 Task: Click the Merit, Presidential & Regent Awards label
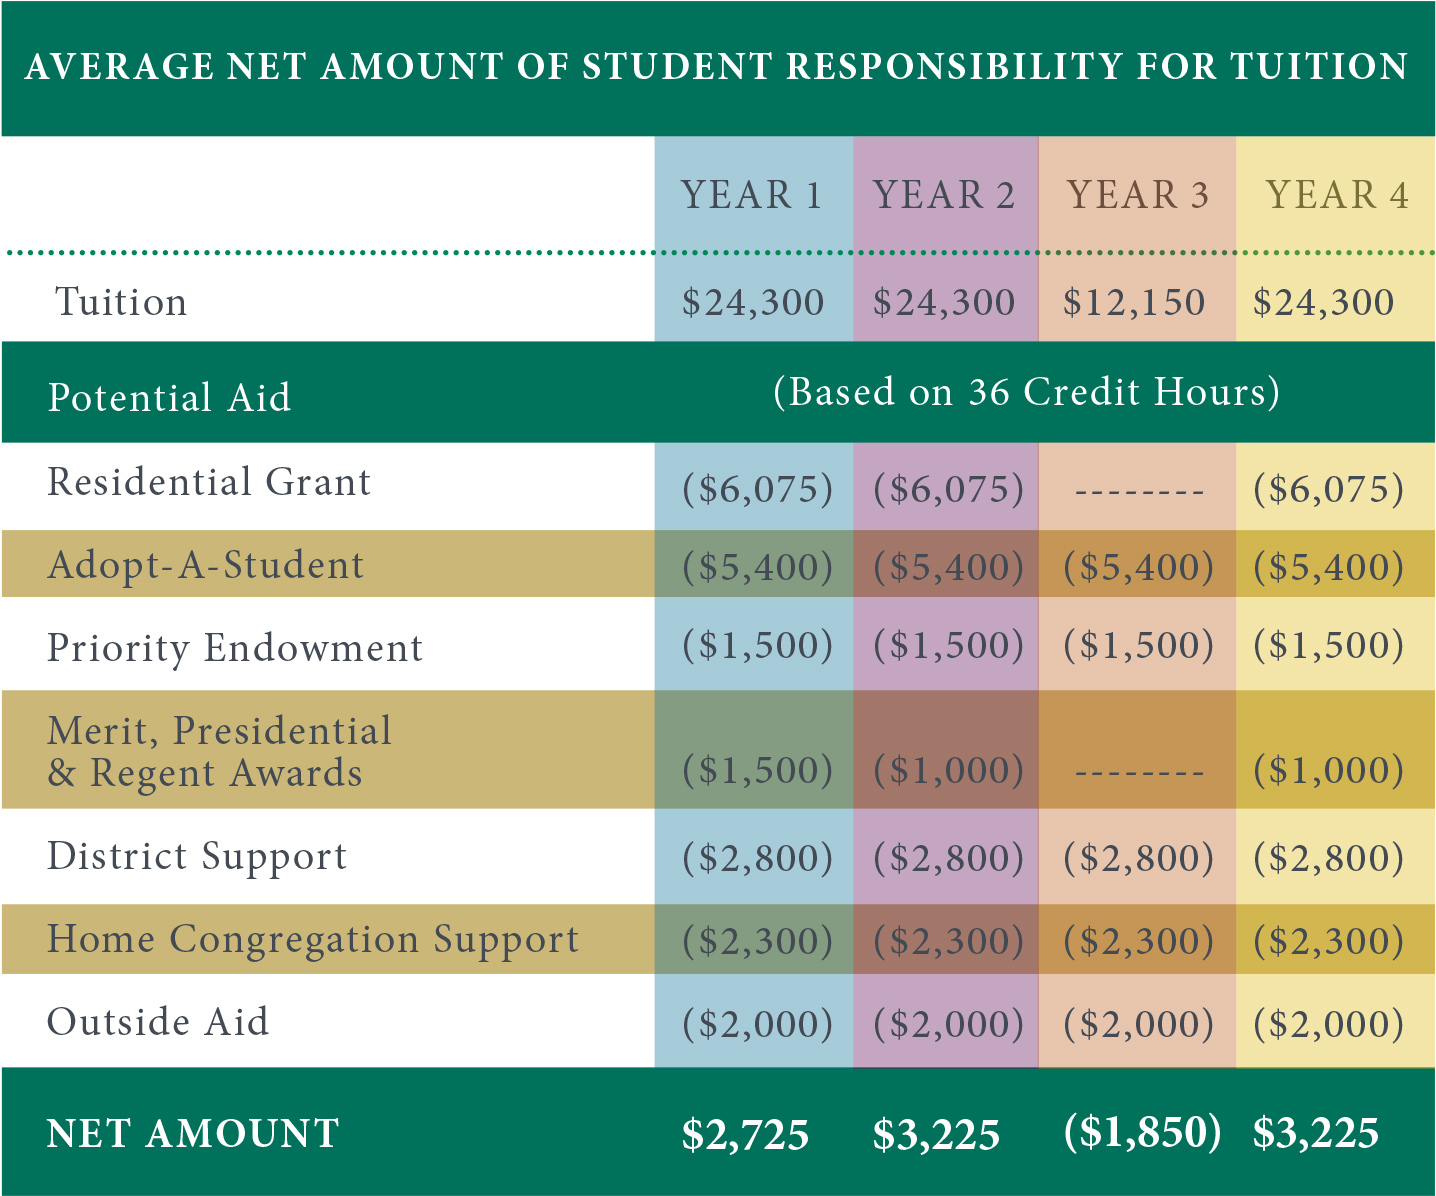click(219, 752)
